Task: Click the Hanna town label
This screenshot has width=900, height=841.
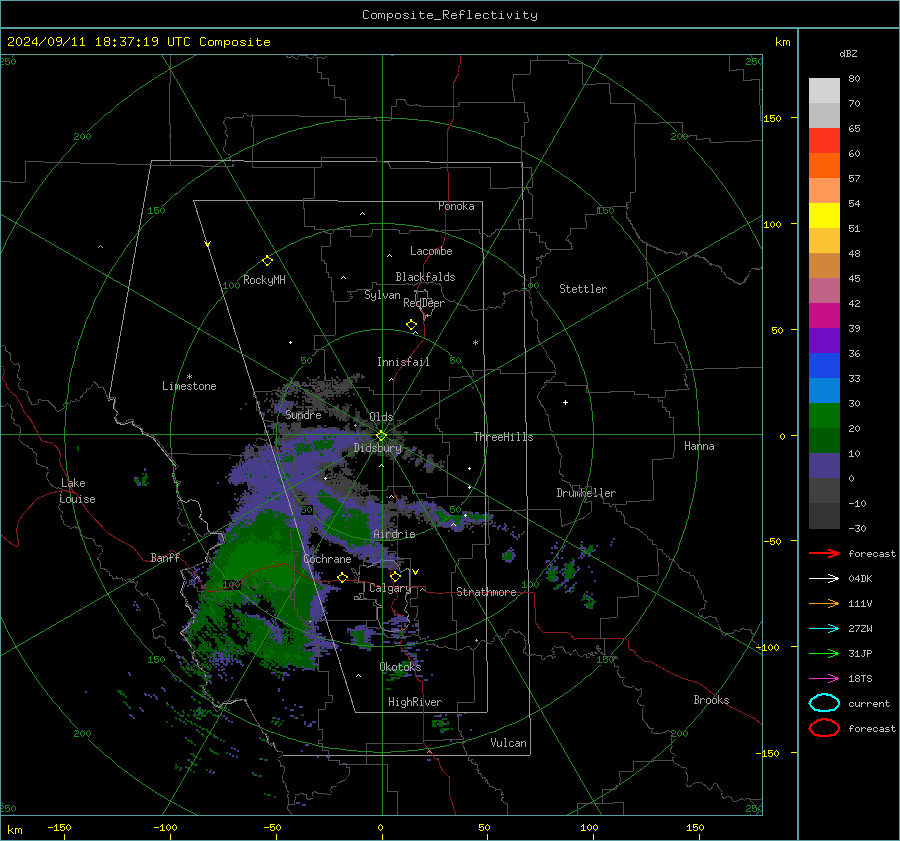Action: point(699,446)
